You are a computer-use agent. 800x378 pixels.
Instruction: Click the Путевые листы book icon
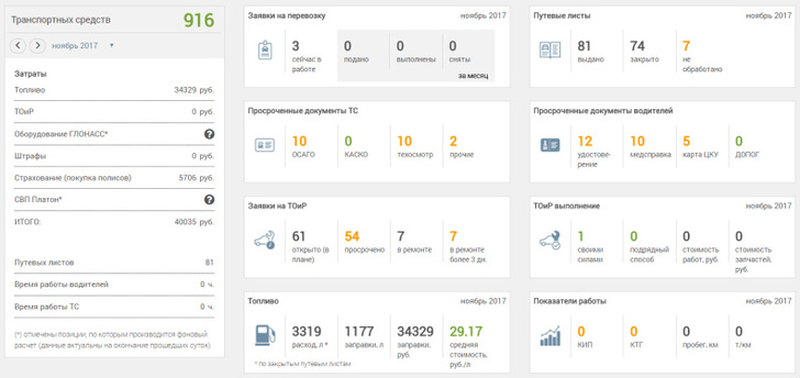(x=550, y=49)
